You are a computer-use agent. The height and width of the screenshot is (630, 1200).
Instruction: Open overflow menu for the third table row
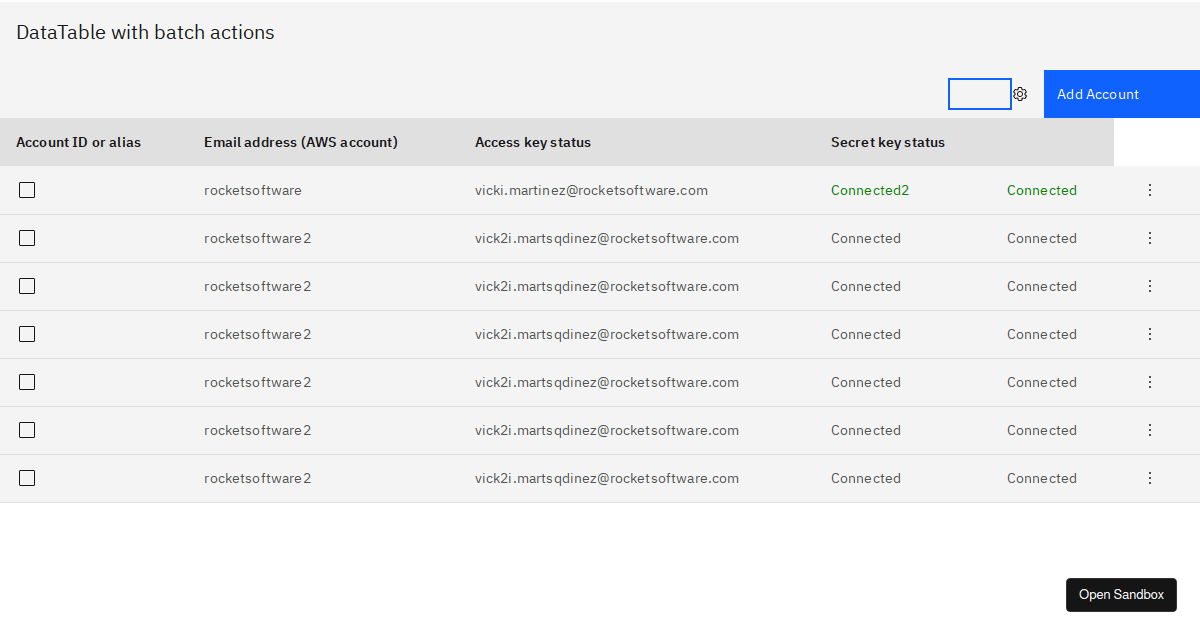1150,286
